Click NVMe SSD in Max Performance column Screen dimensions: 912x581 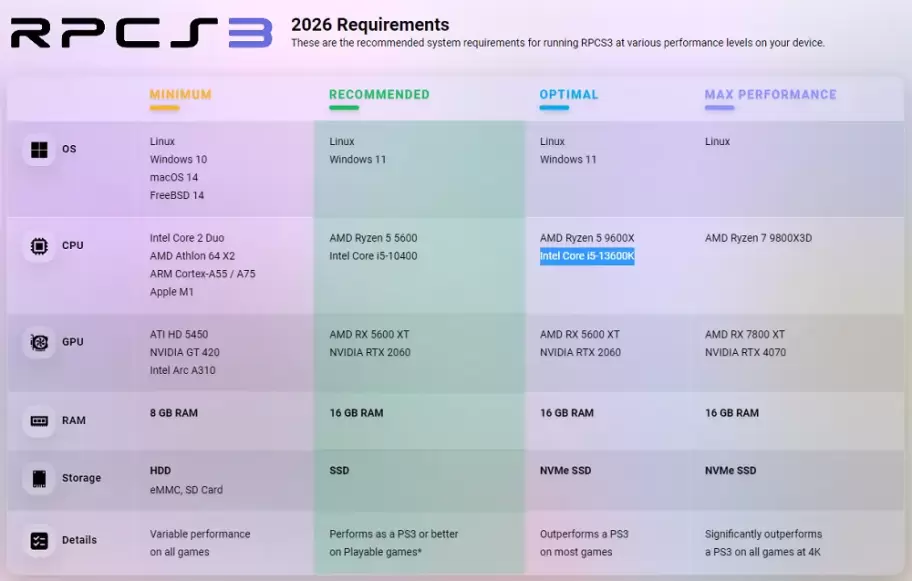tap(731, 470)
